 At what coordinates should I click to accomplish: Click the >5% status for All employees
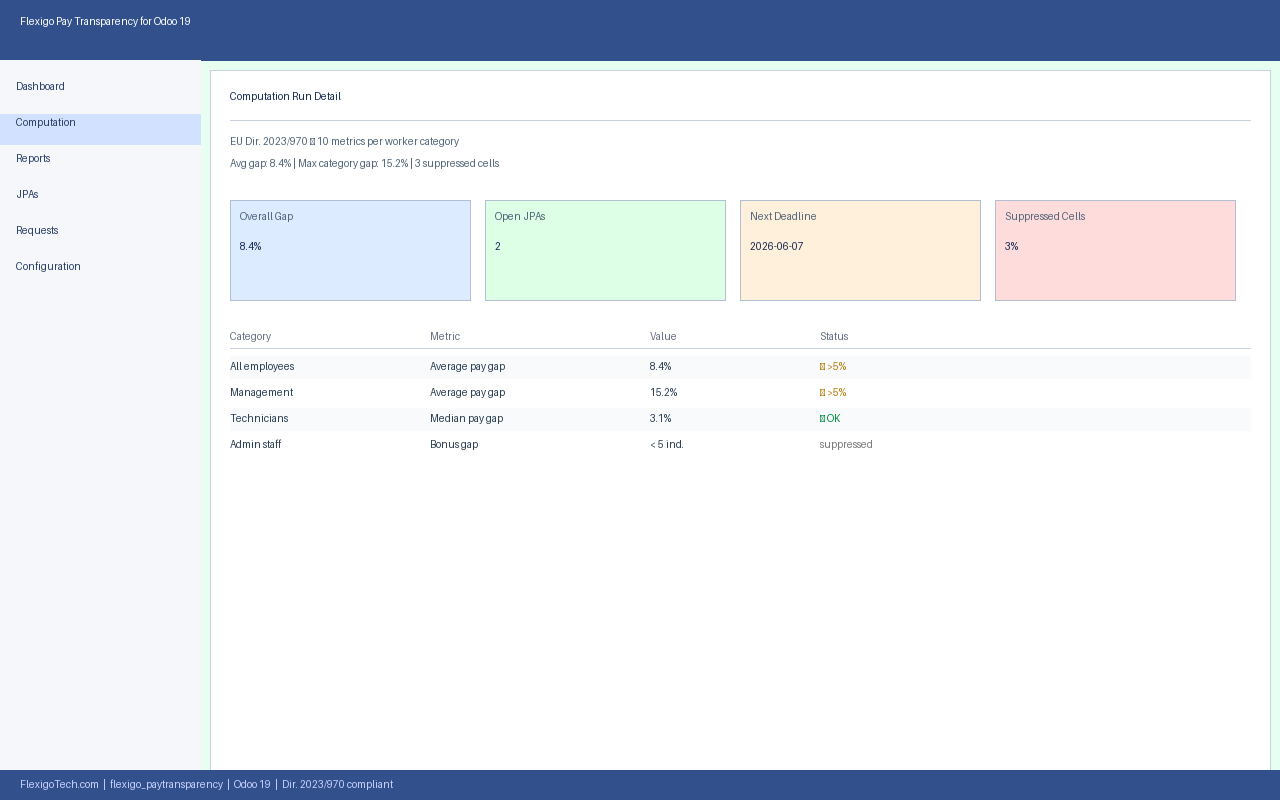click(833, 367)
